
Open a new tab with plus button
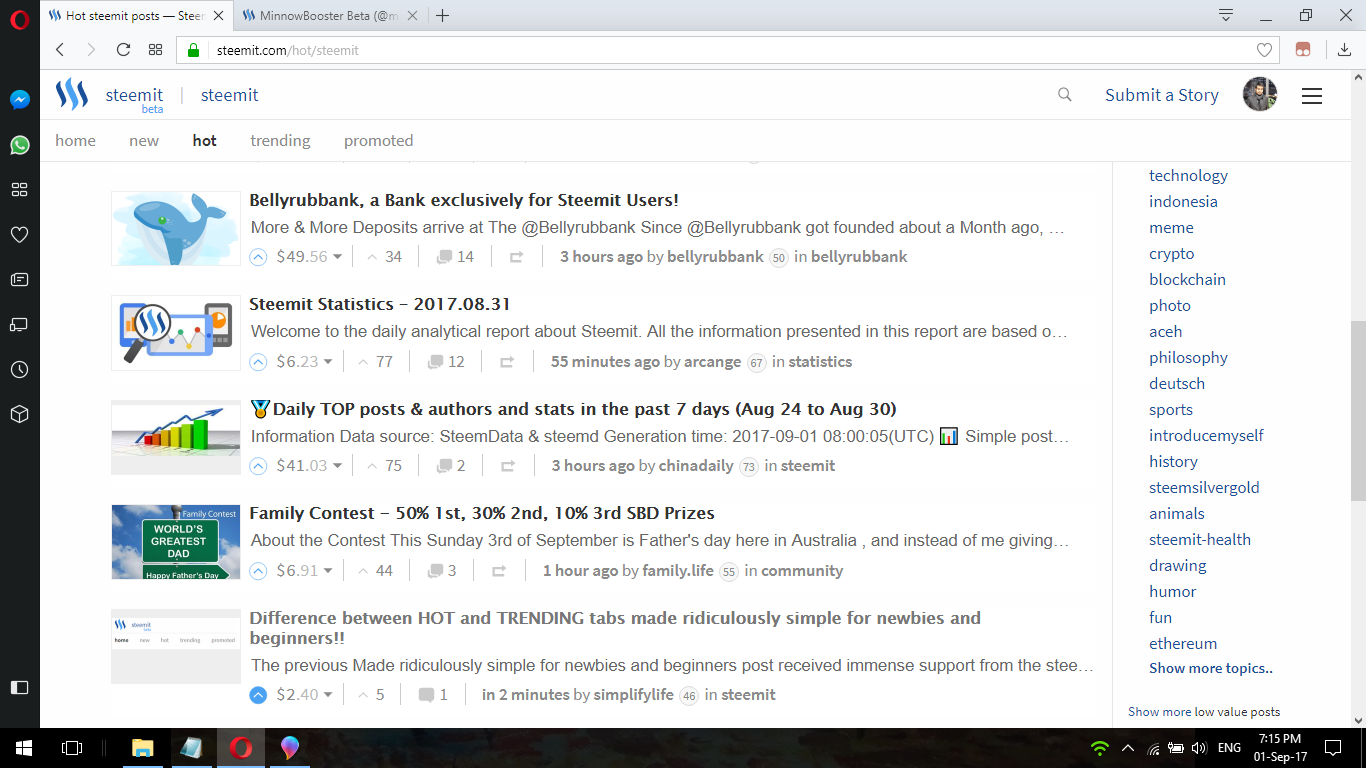click(443, 15)
